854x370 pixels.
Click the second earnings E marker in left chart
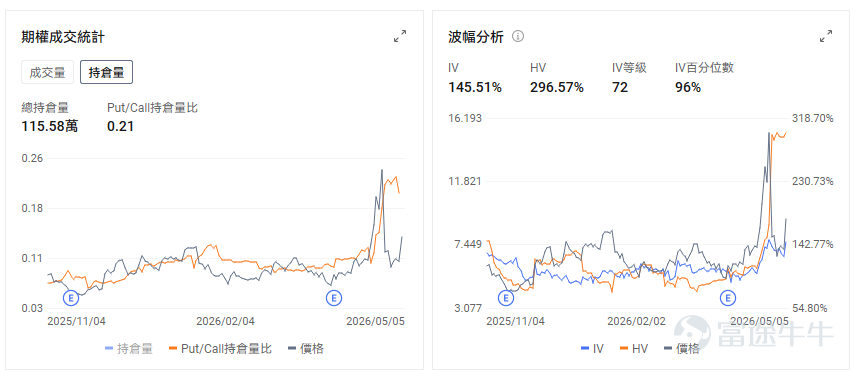click(x=333, y=298)
